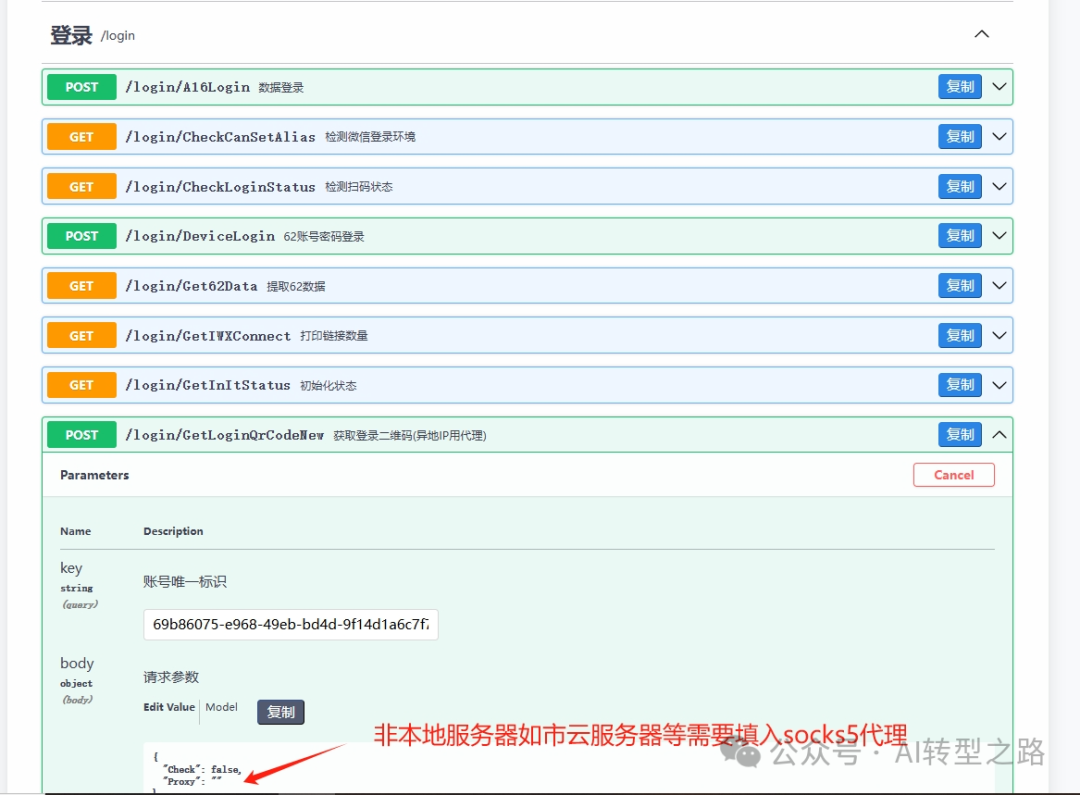Expand the A16Login endpoint details
The image size is (1080, 795).
(999, 87)
